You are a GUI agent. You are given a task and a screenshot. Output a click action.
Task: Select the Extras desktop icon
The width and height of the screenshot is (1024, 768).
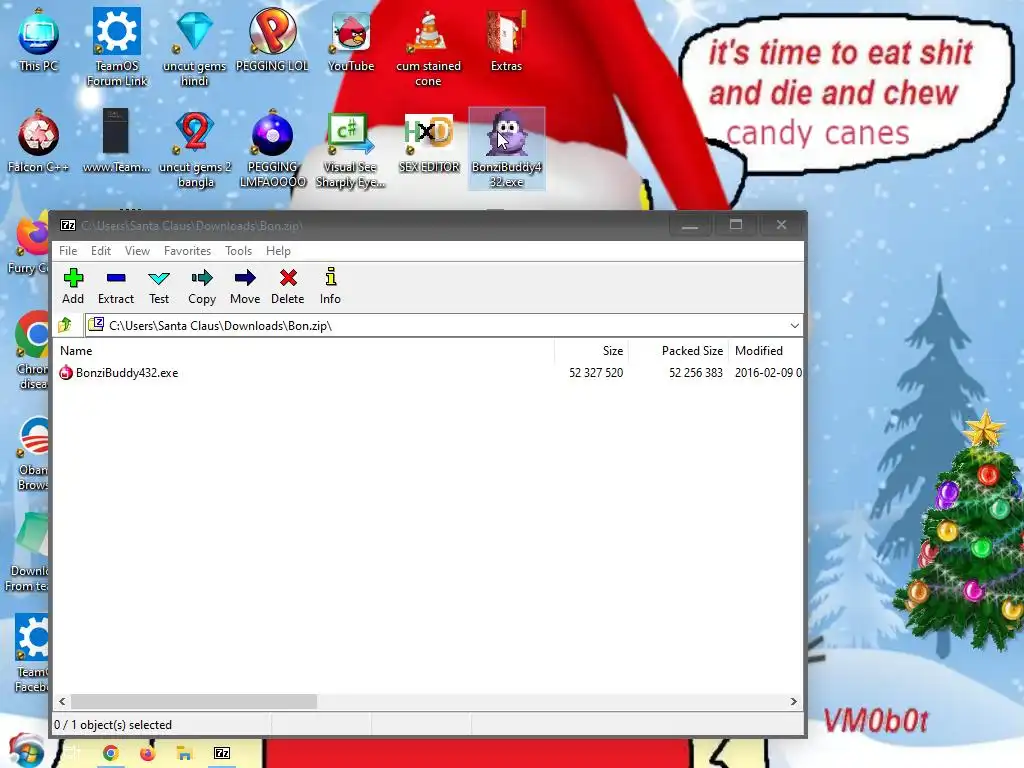point(506,40)
